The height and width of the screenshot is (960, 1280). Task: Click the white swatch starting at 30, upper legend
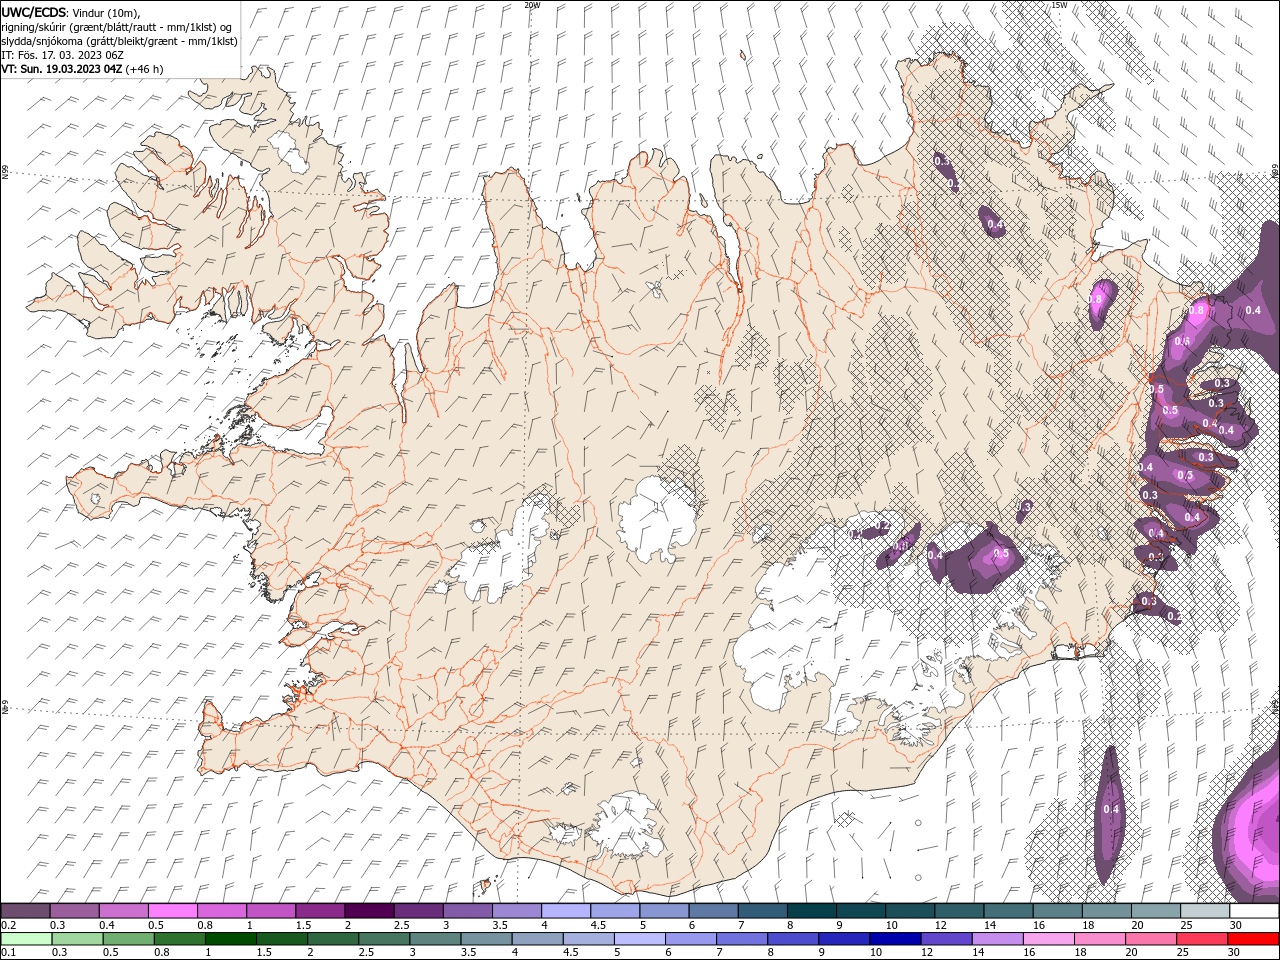click(x=1254, y=911)
